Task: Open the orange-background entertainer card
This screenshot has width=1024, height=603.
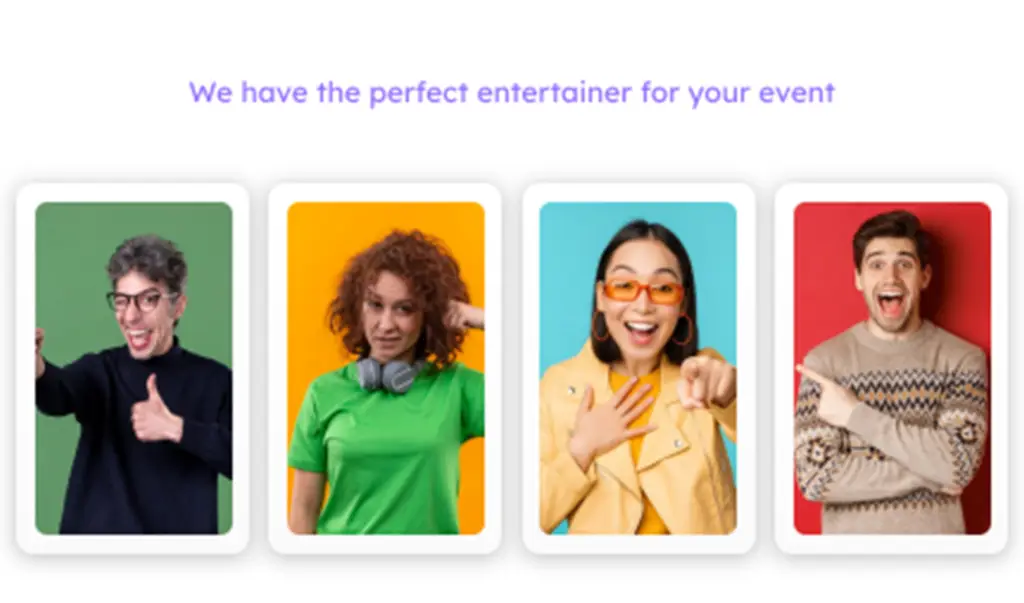Action: pos(385,368)
